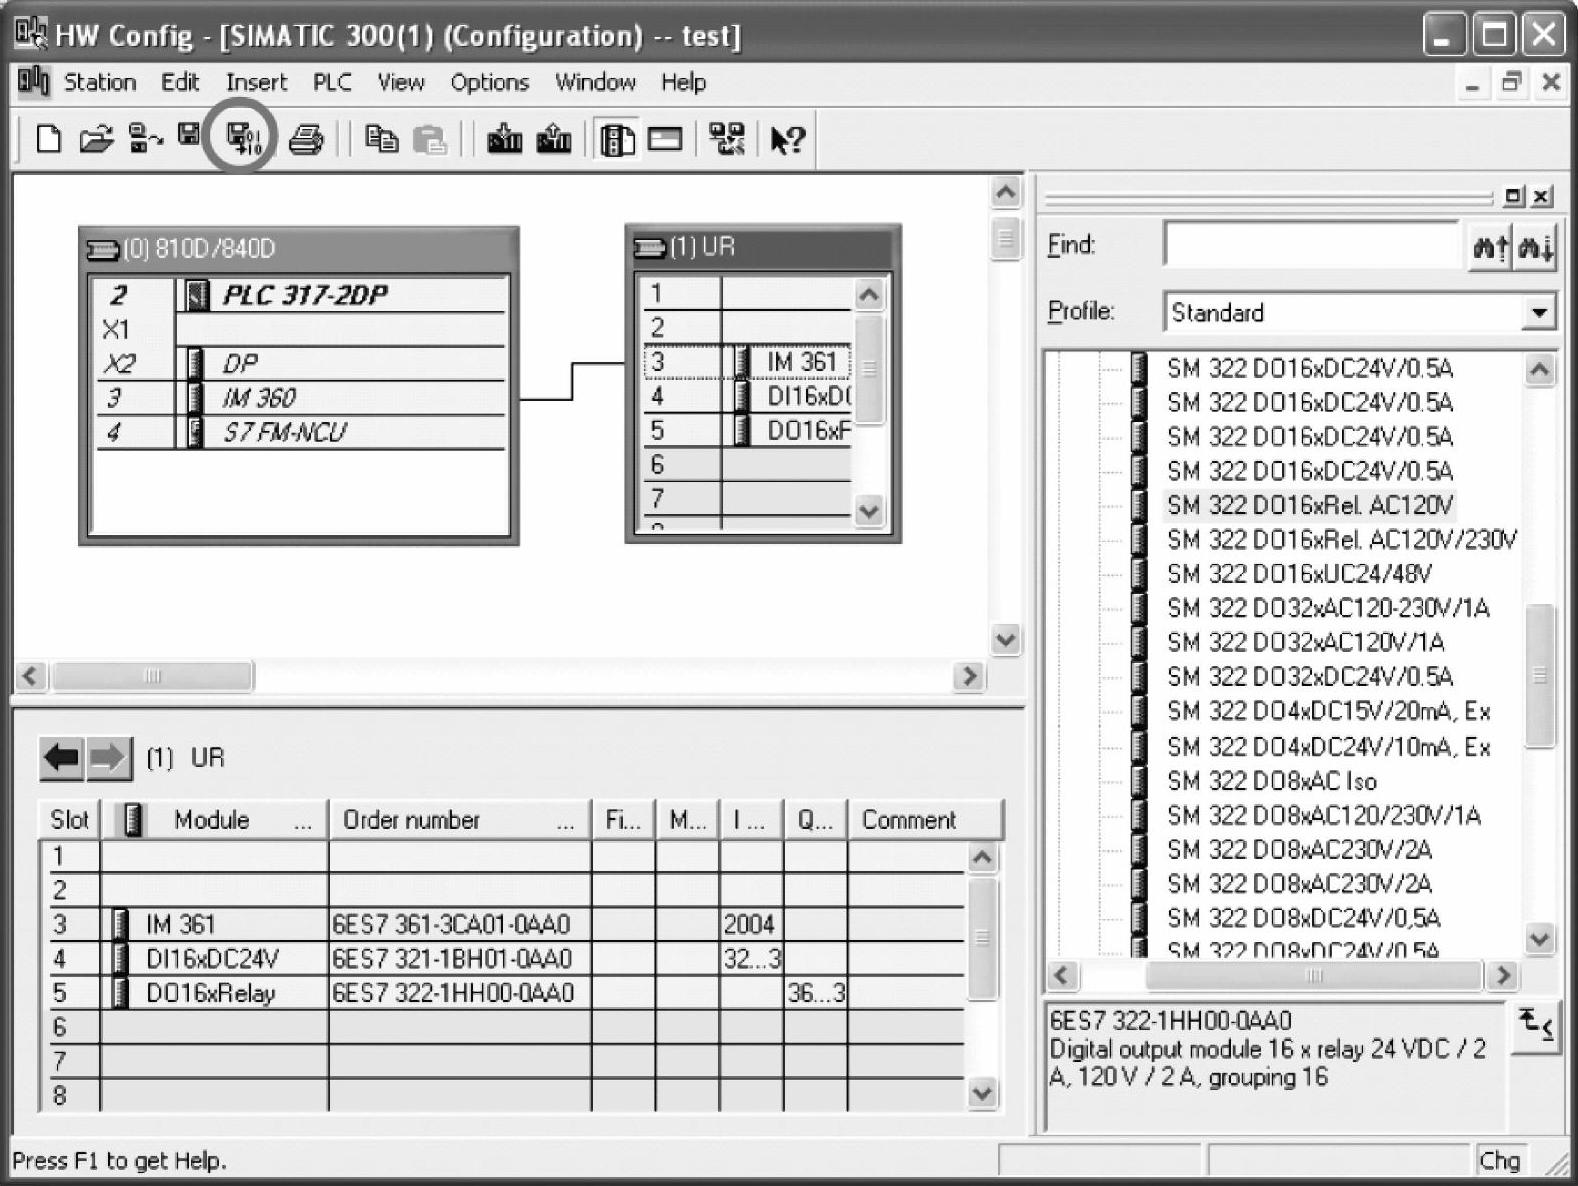Select SM 322 DO16xUC24/48V in catalog
1578x1186 pixels.
(x=1298, y=574)
